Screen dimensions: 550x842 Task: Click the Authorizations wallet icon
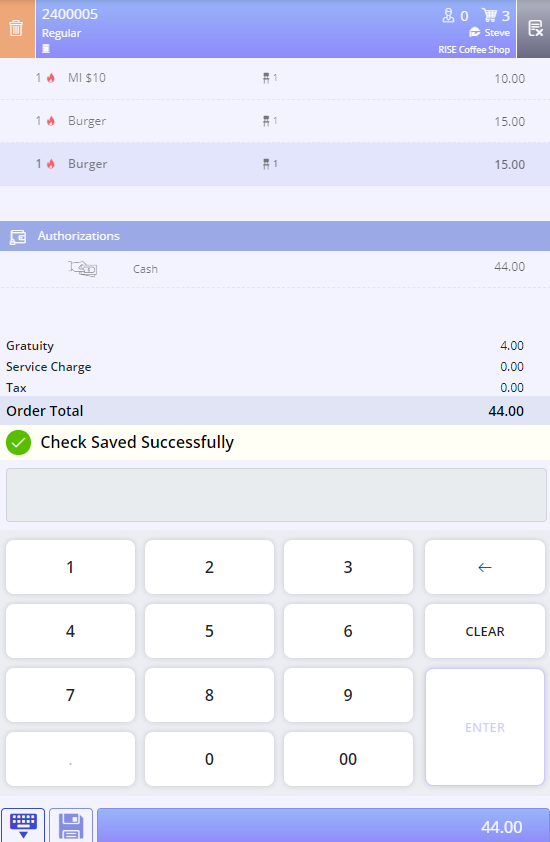click(x=18, y=236)
